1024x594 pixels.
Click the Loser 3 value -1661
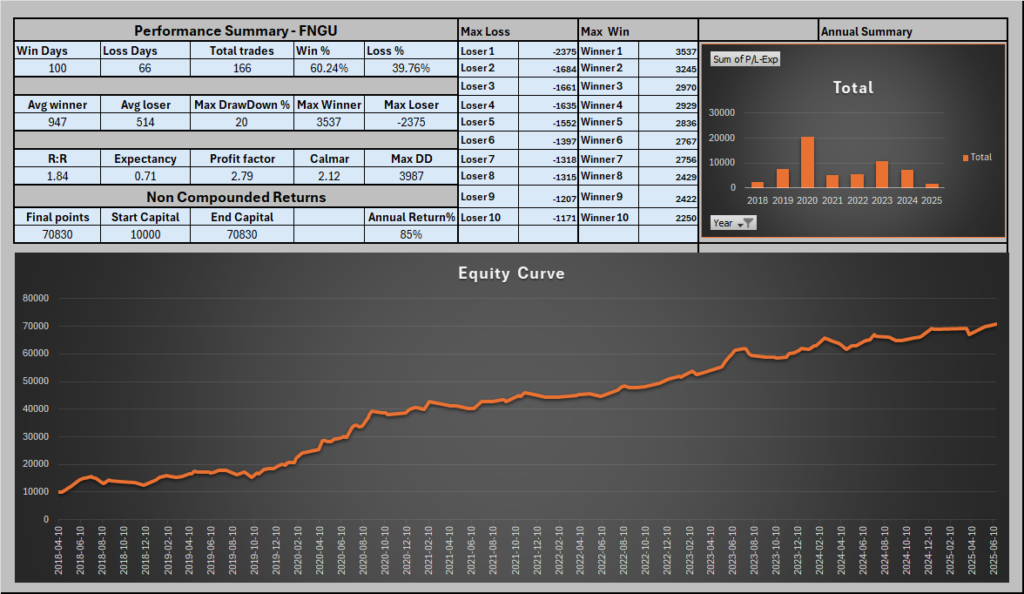(x=548, y=87)
